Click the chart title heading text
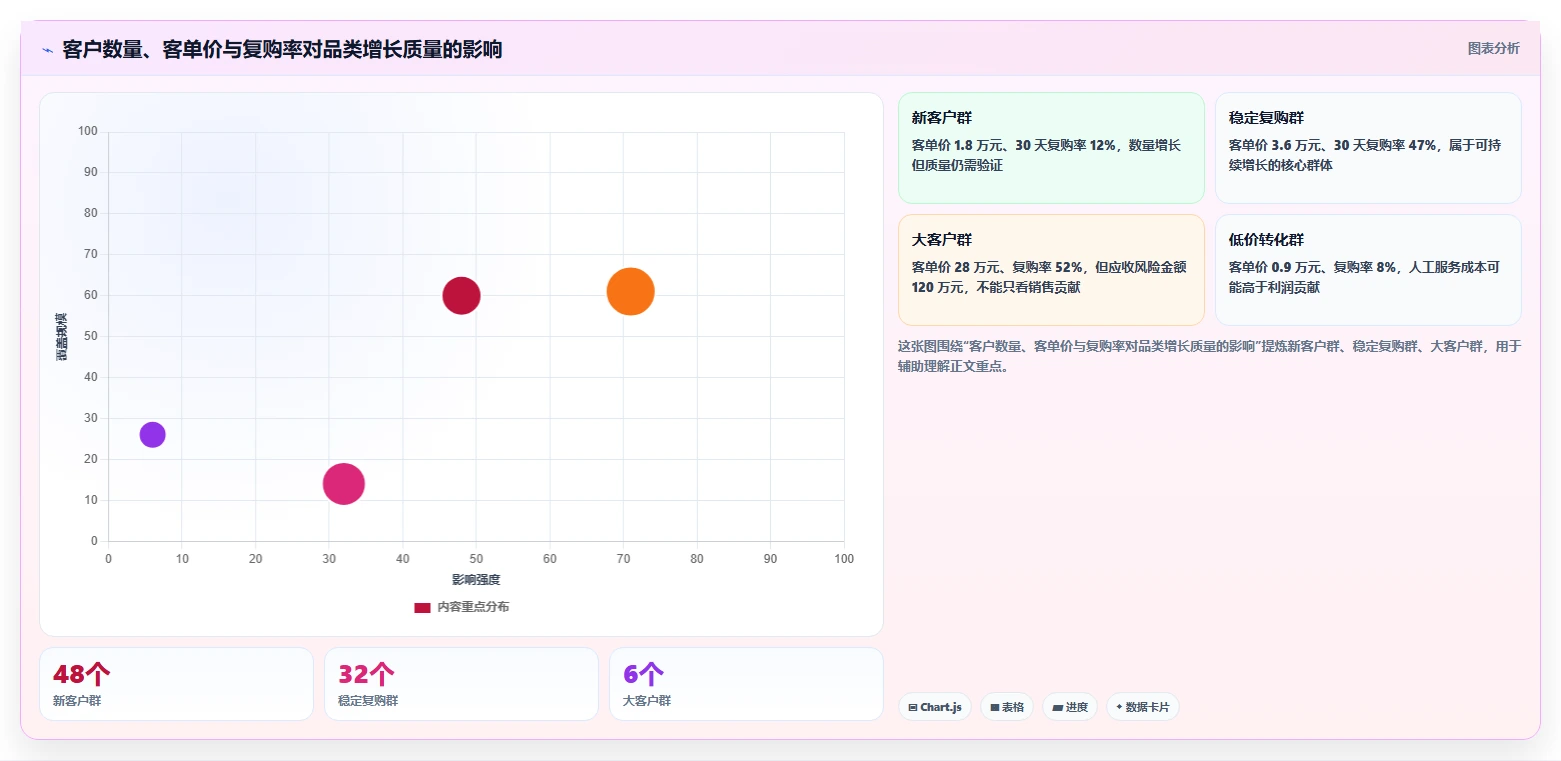 282,49
